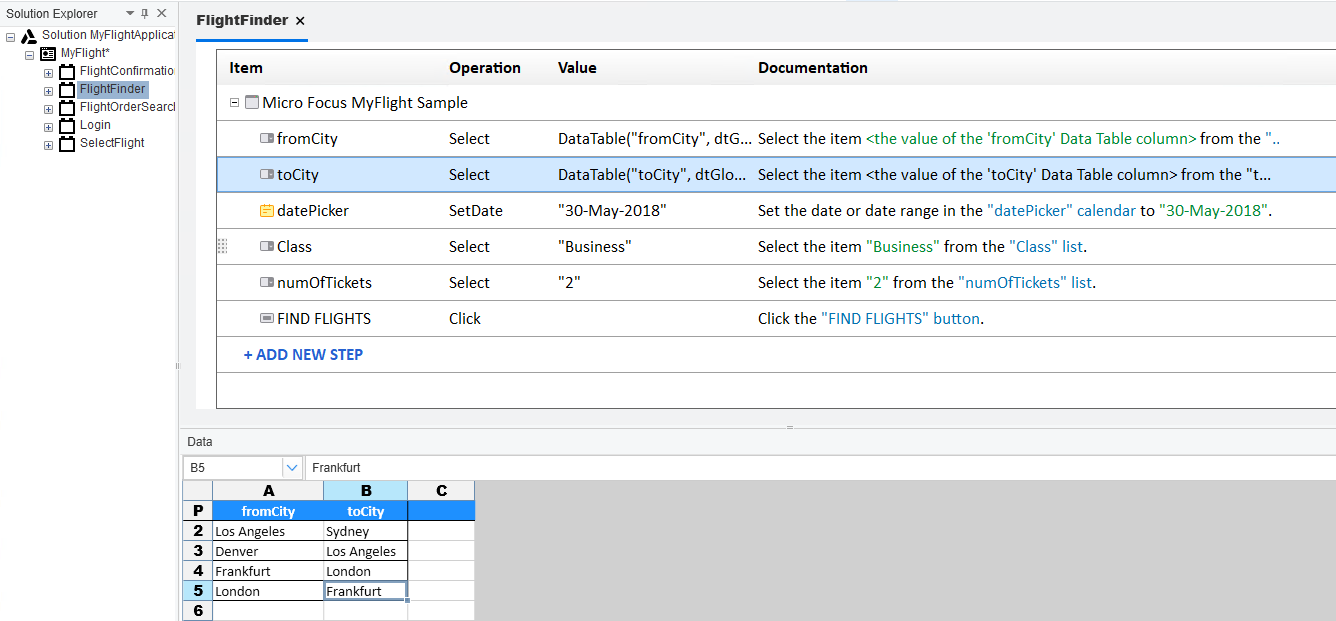Expand the FlightConfirmation tree node
Viewport: 1336px width, 621px height.
point(48,72)
